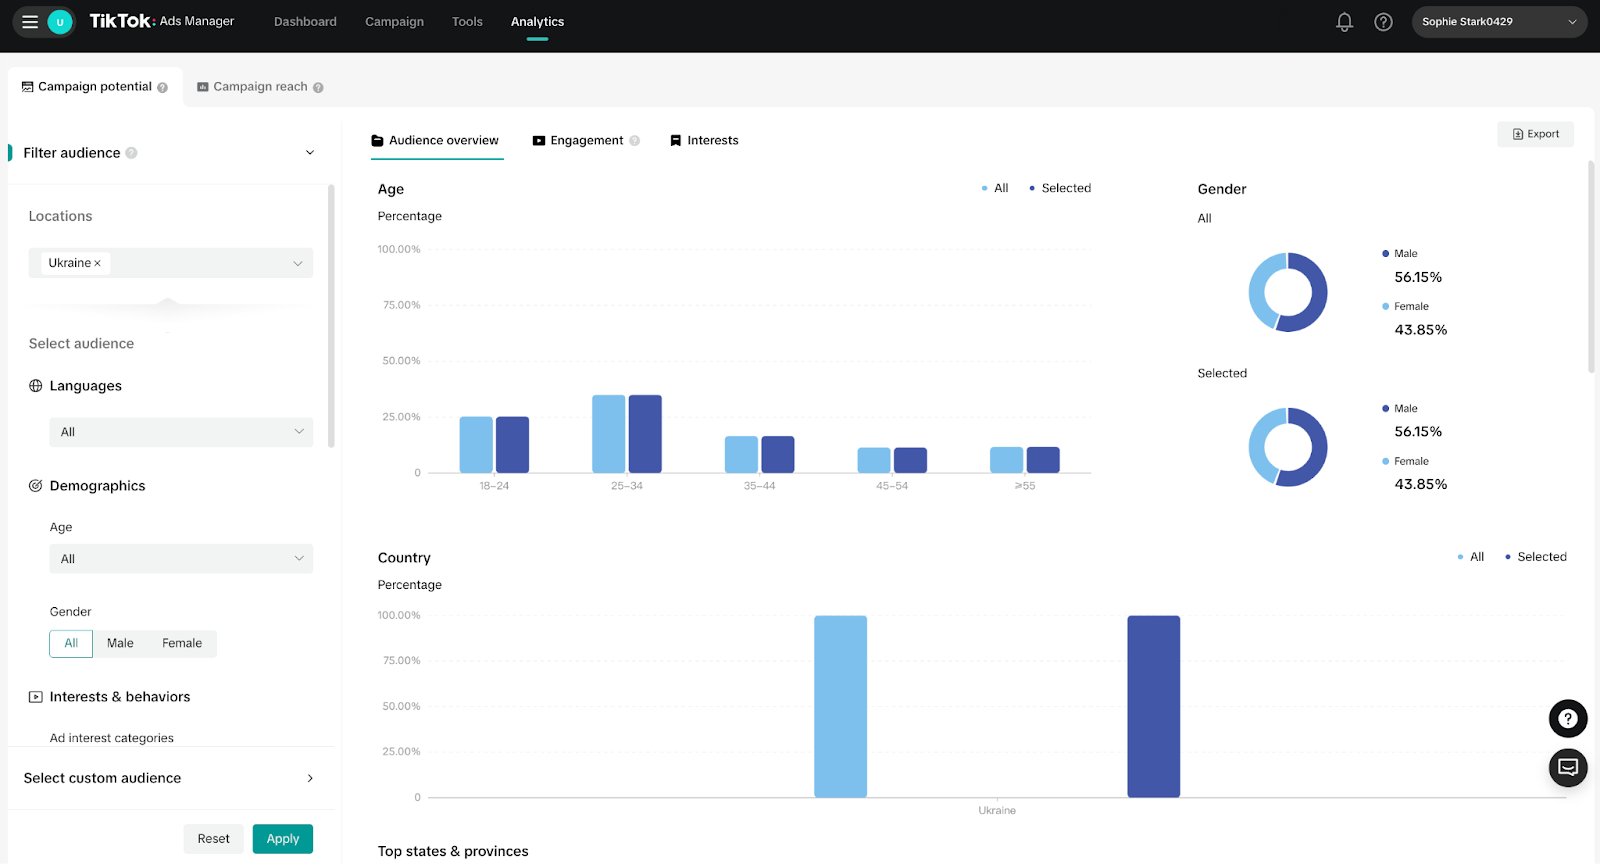Viewport: 1600px width, 864px height.
Task: Select All gender option
Action: click(x=71, y=643)
